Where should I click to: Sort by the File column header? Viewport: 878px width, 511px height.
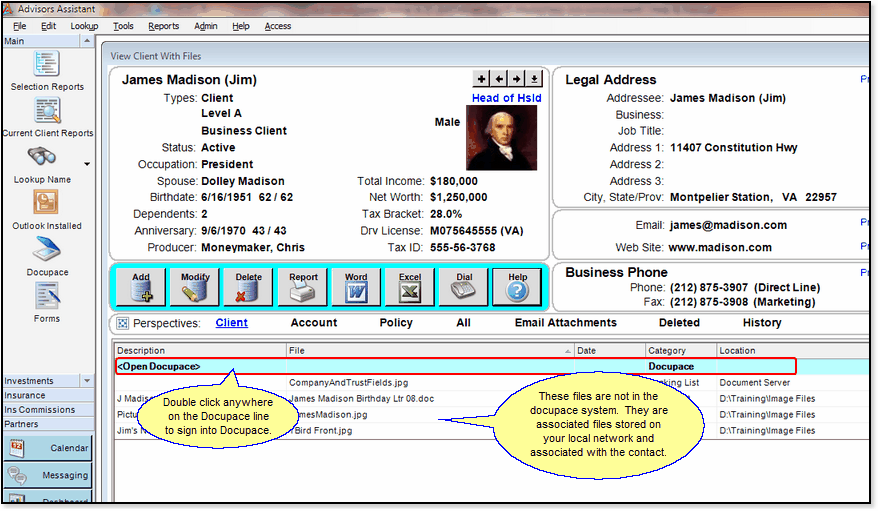pos(430,350)
